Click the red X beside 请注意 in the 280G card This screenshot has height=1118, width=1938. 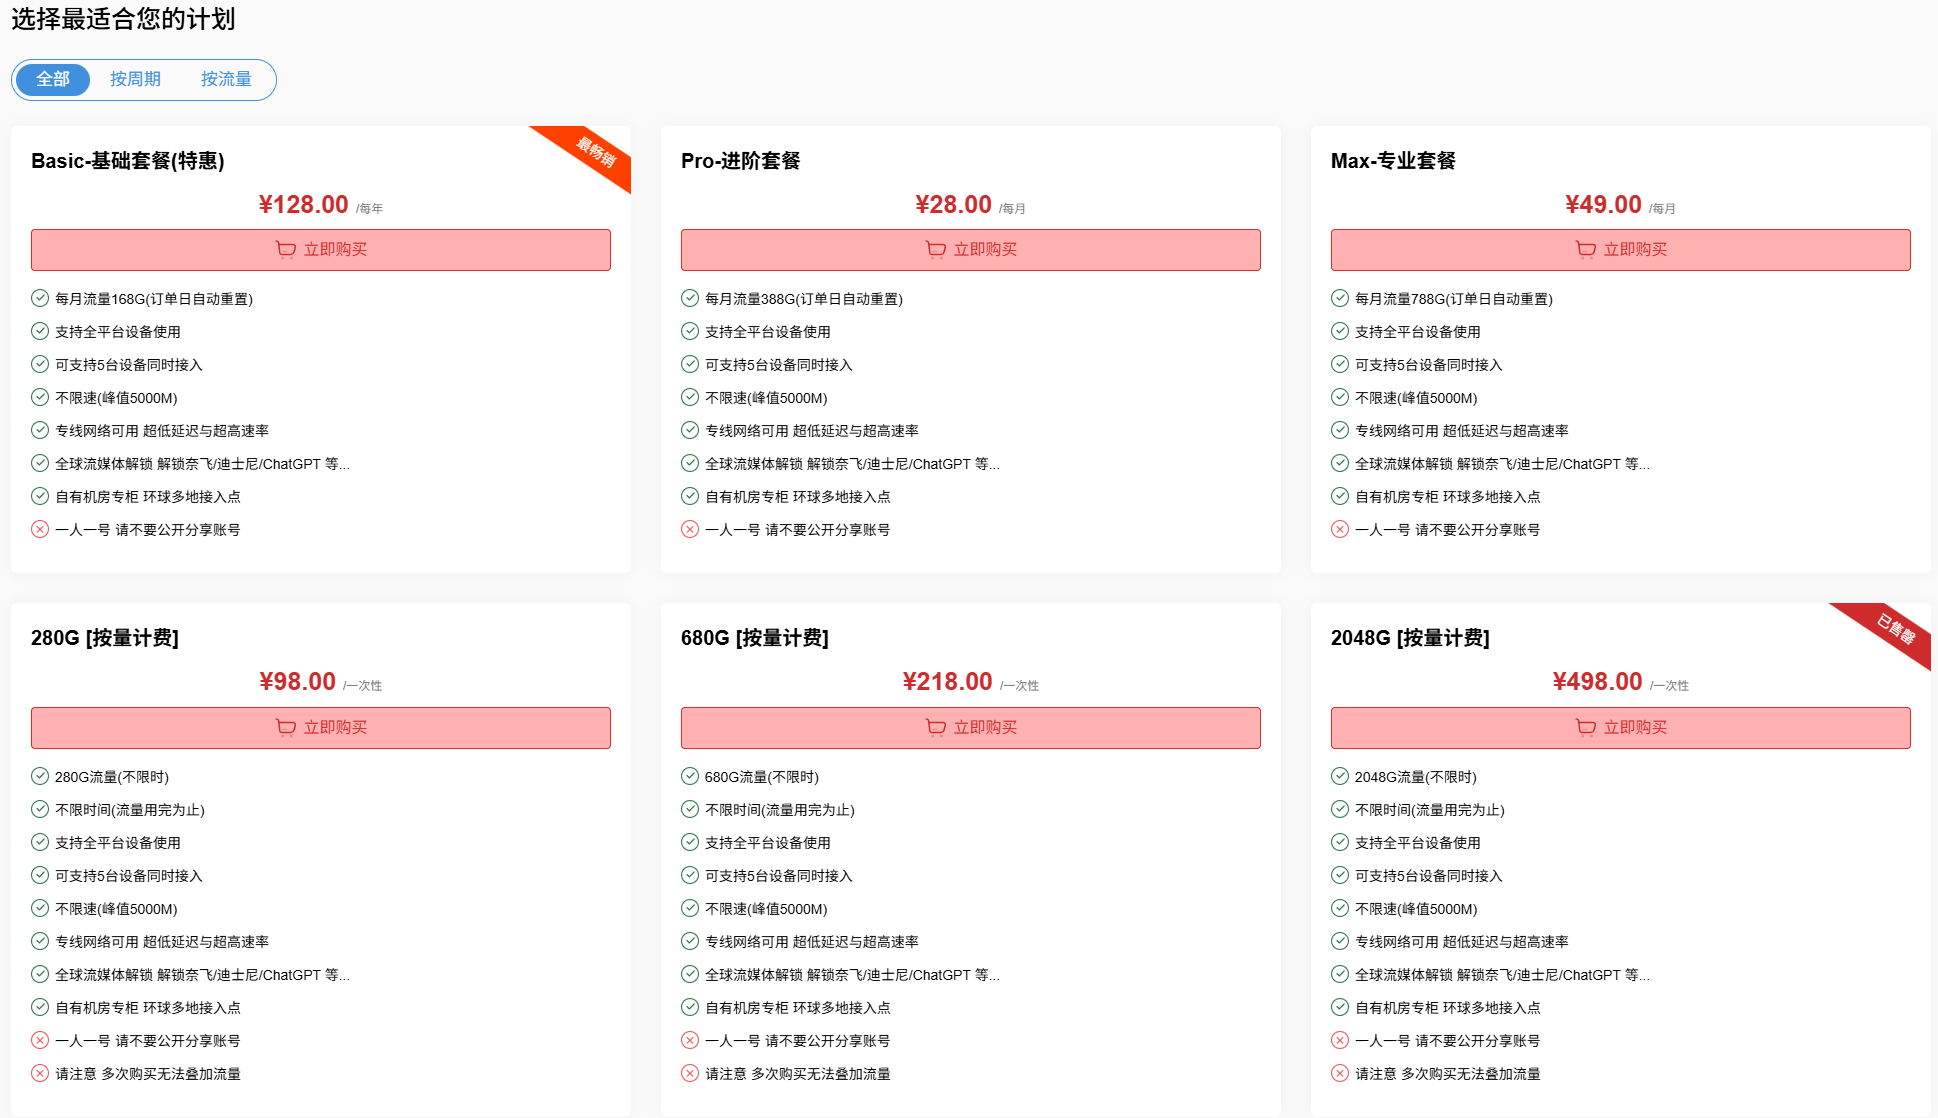point(40,1073)
